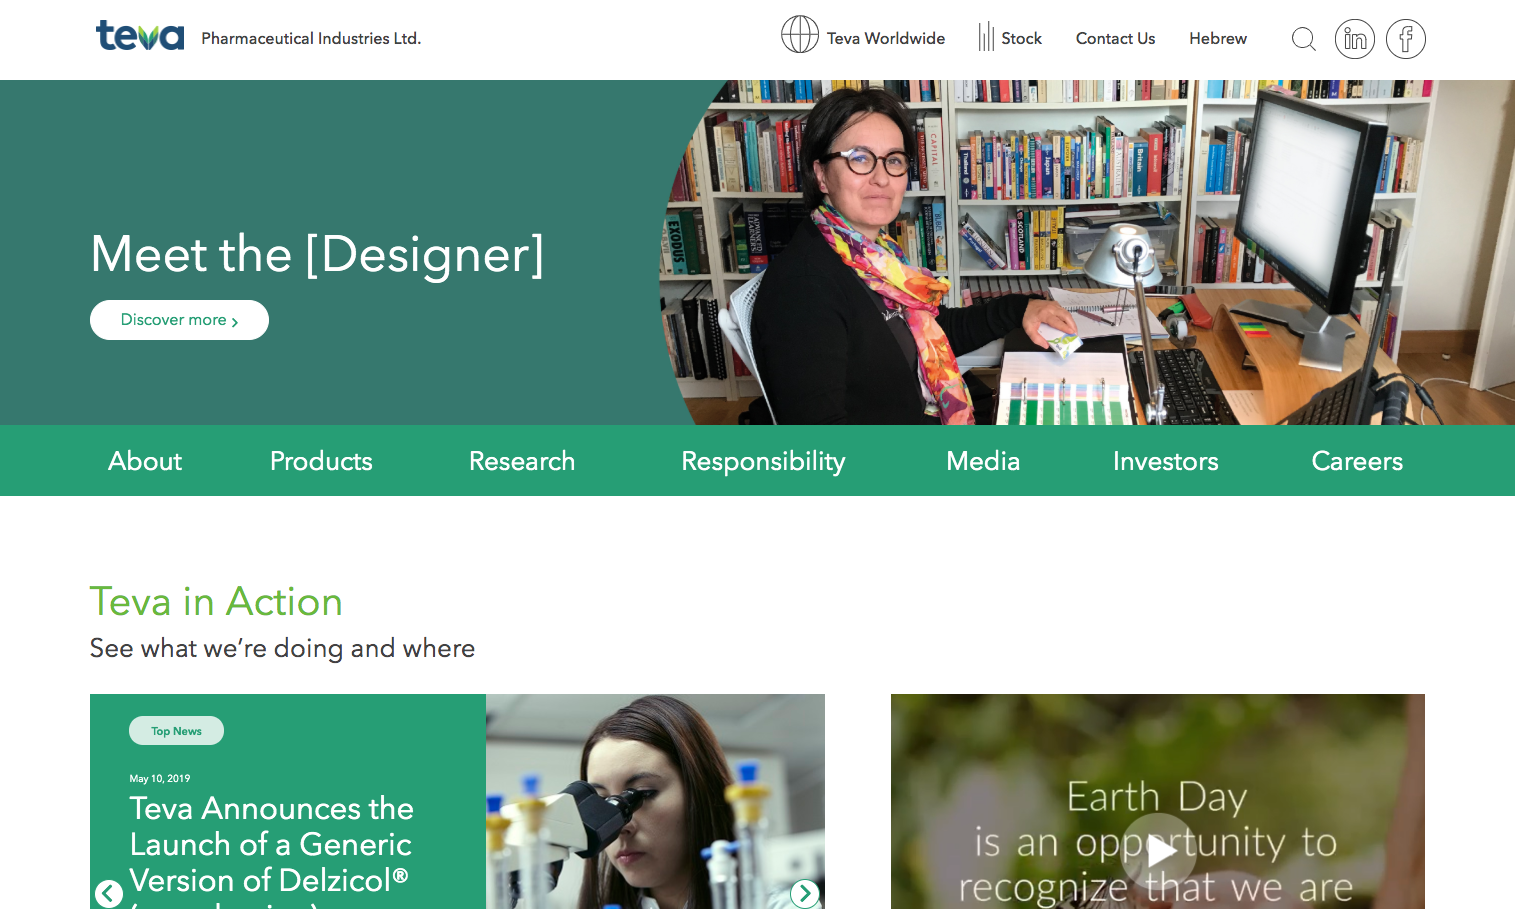Click the Discover more button
This screenshot has height=909, width=1515.
(x=179, y=320)
